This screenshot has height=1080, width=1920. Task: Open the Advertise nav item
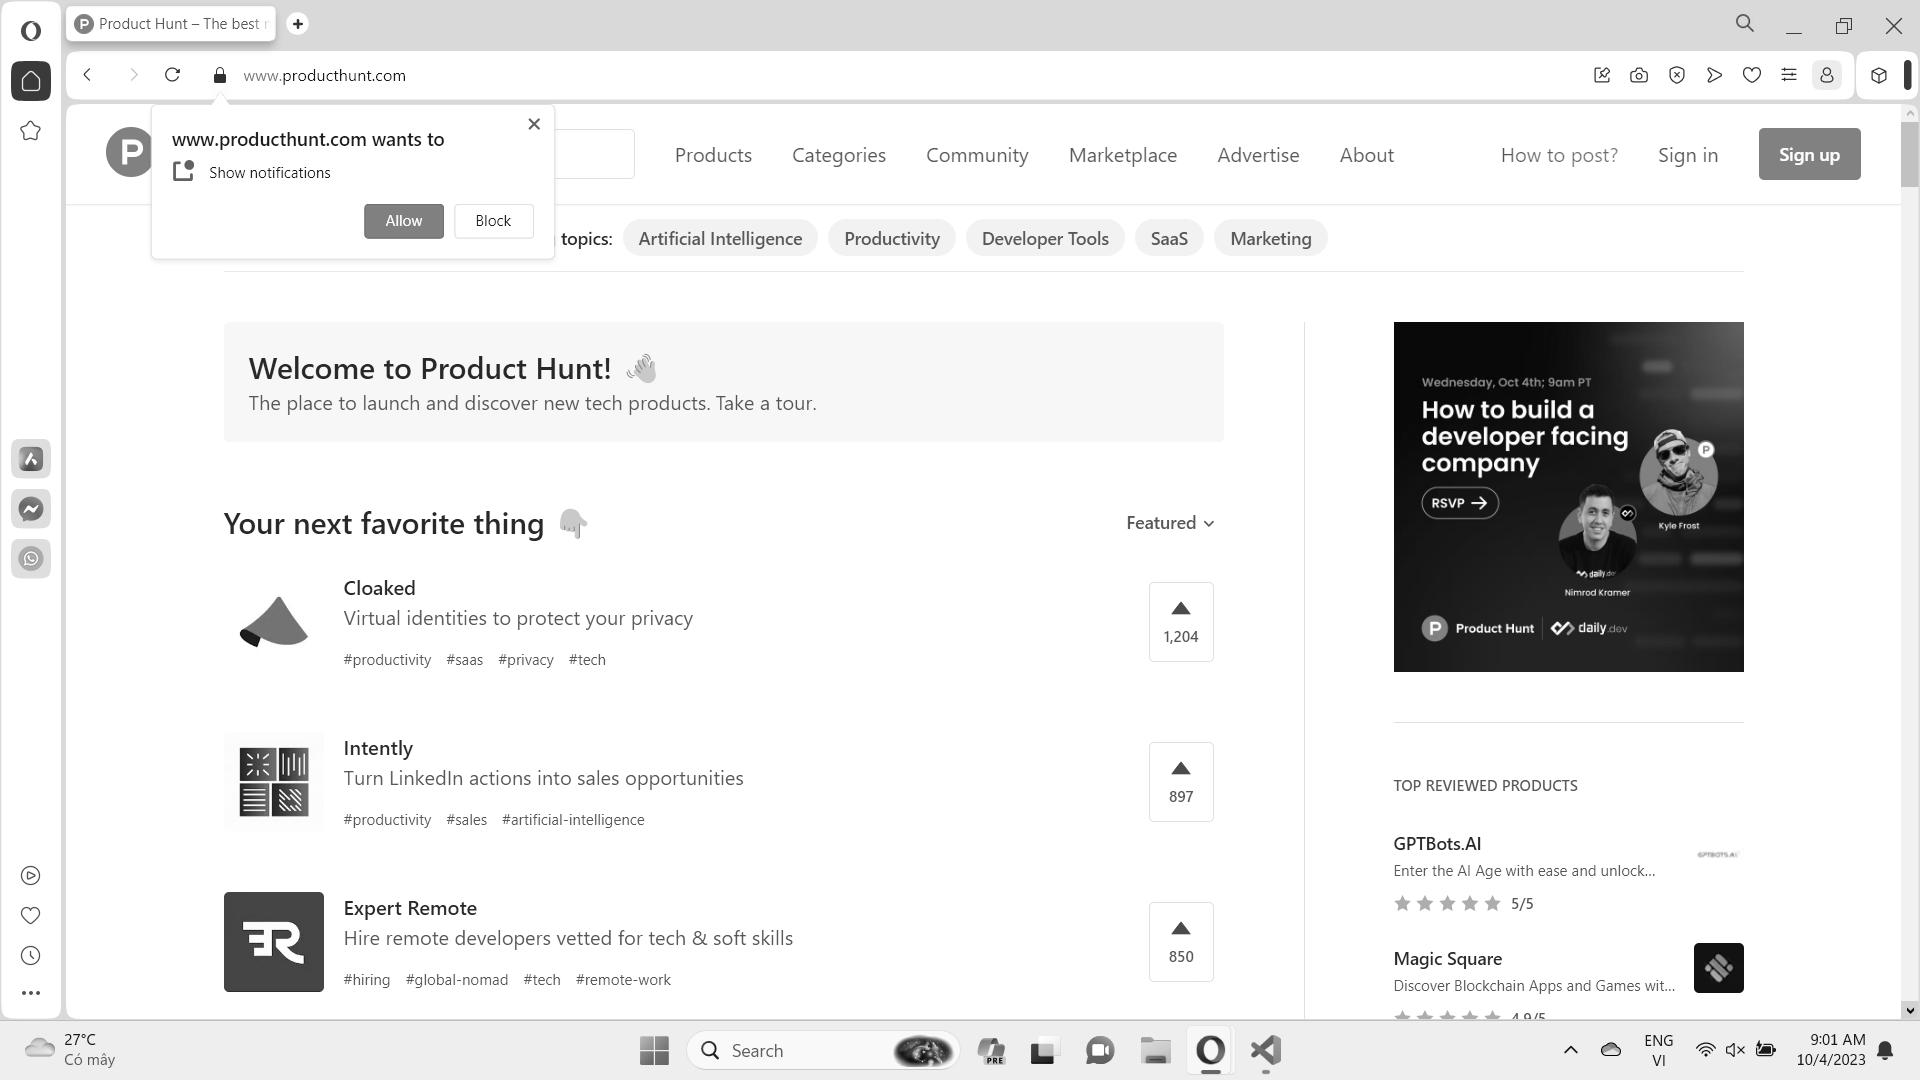(x=1258, y=155)
